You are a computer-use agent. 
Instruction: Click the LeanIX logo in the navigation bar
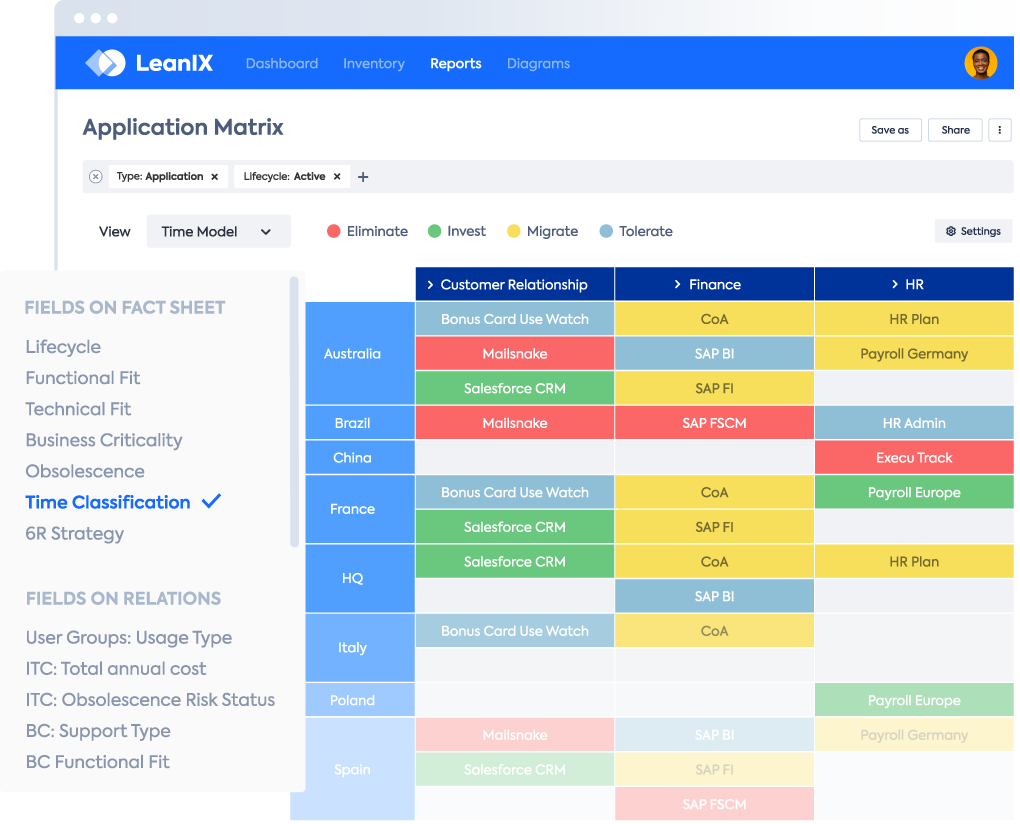148,62
